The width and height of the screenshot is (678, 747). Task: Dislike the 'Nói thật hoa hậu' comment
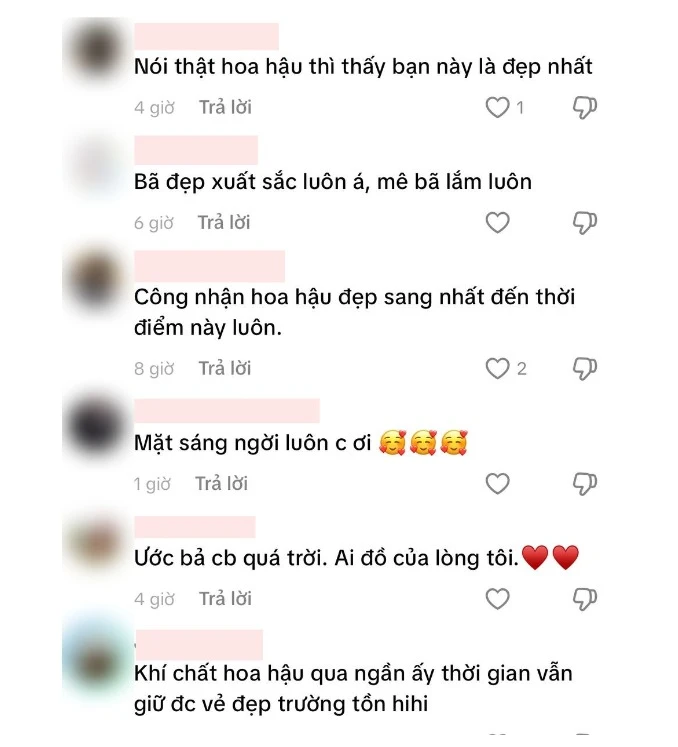tap(585, 107)
